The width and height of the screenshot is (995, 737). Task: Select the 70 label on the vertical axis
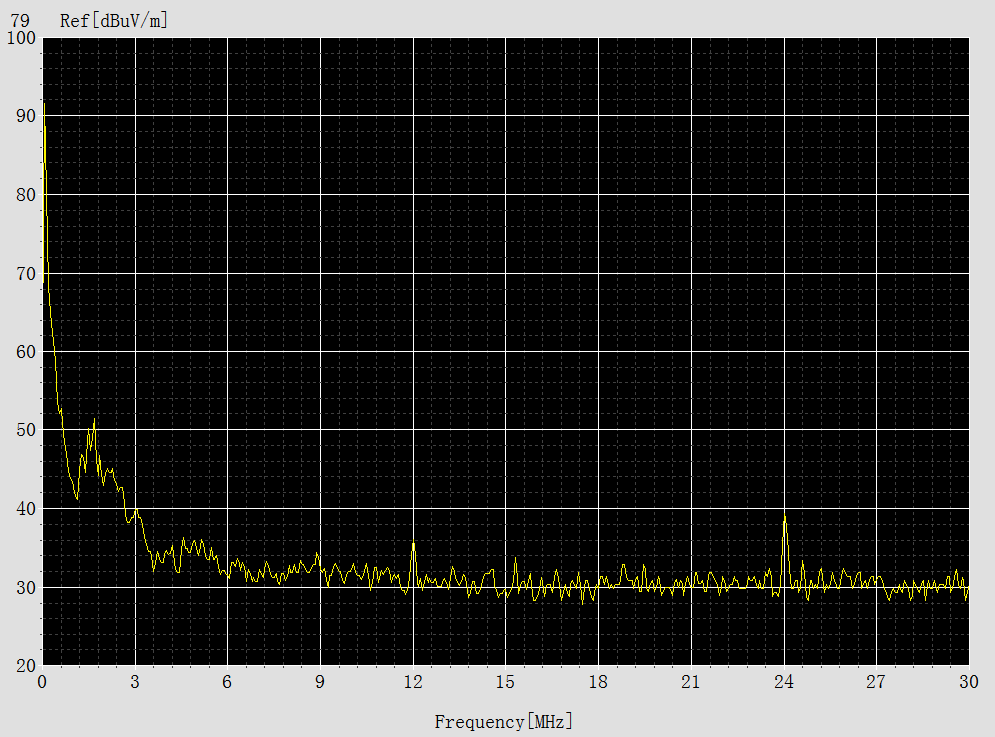point(26,274)
